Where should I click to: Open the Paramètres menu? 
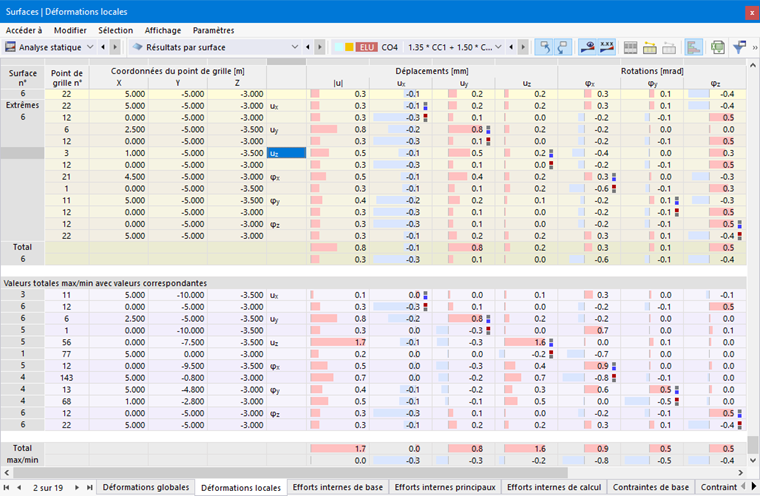213,30
